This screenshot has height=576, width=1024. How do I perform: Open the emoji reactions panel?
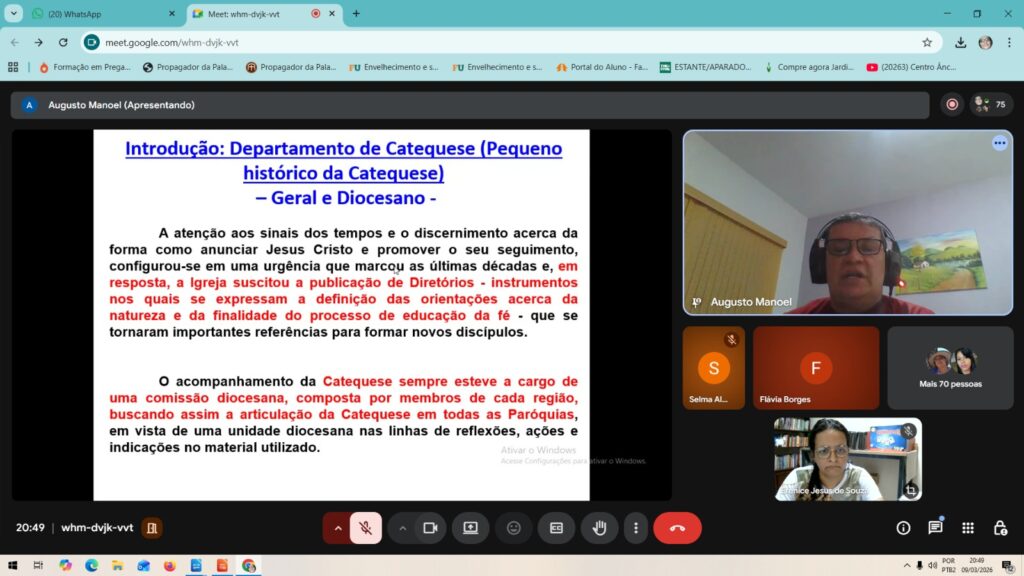[x=513, y=528]
